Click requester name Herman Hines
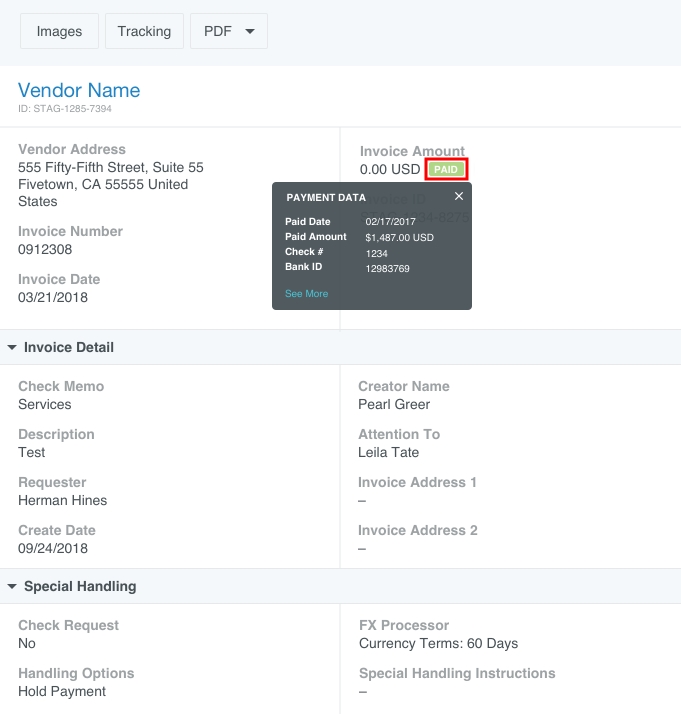Screen dimensions: 681x714 click(x=62, y=501)
